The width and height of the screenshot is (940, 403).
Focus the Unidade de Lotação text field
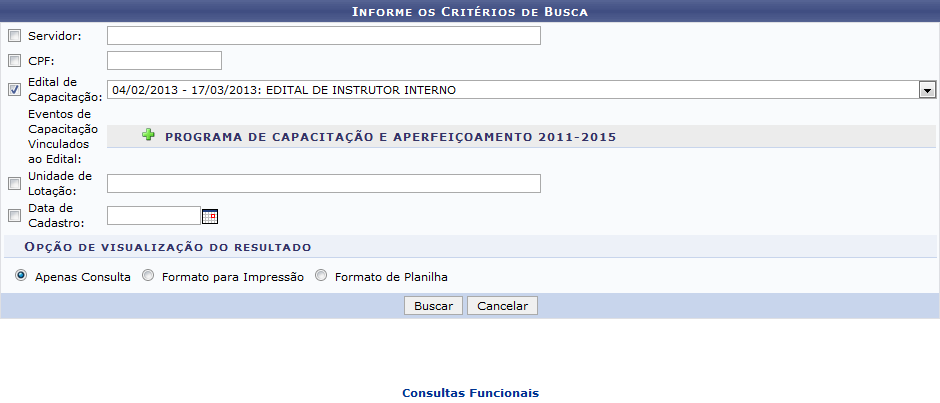click(323, 183)
